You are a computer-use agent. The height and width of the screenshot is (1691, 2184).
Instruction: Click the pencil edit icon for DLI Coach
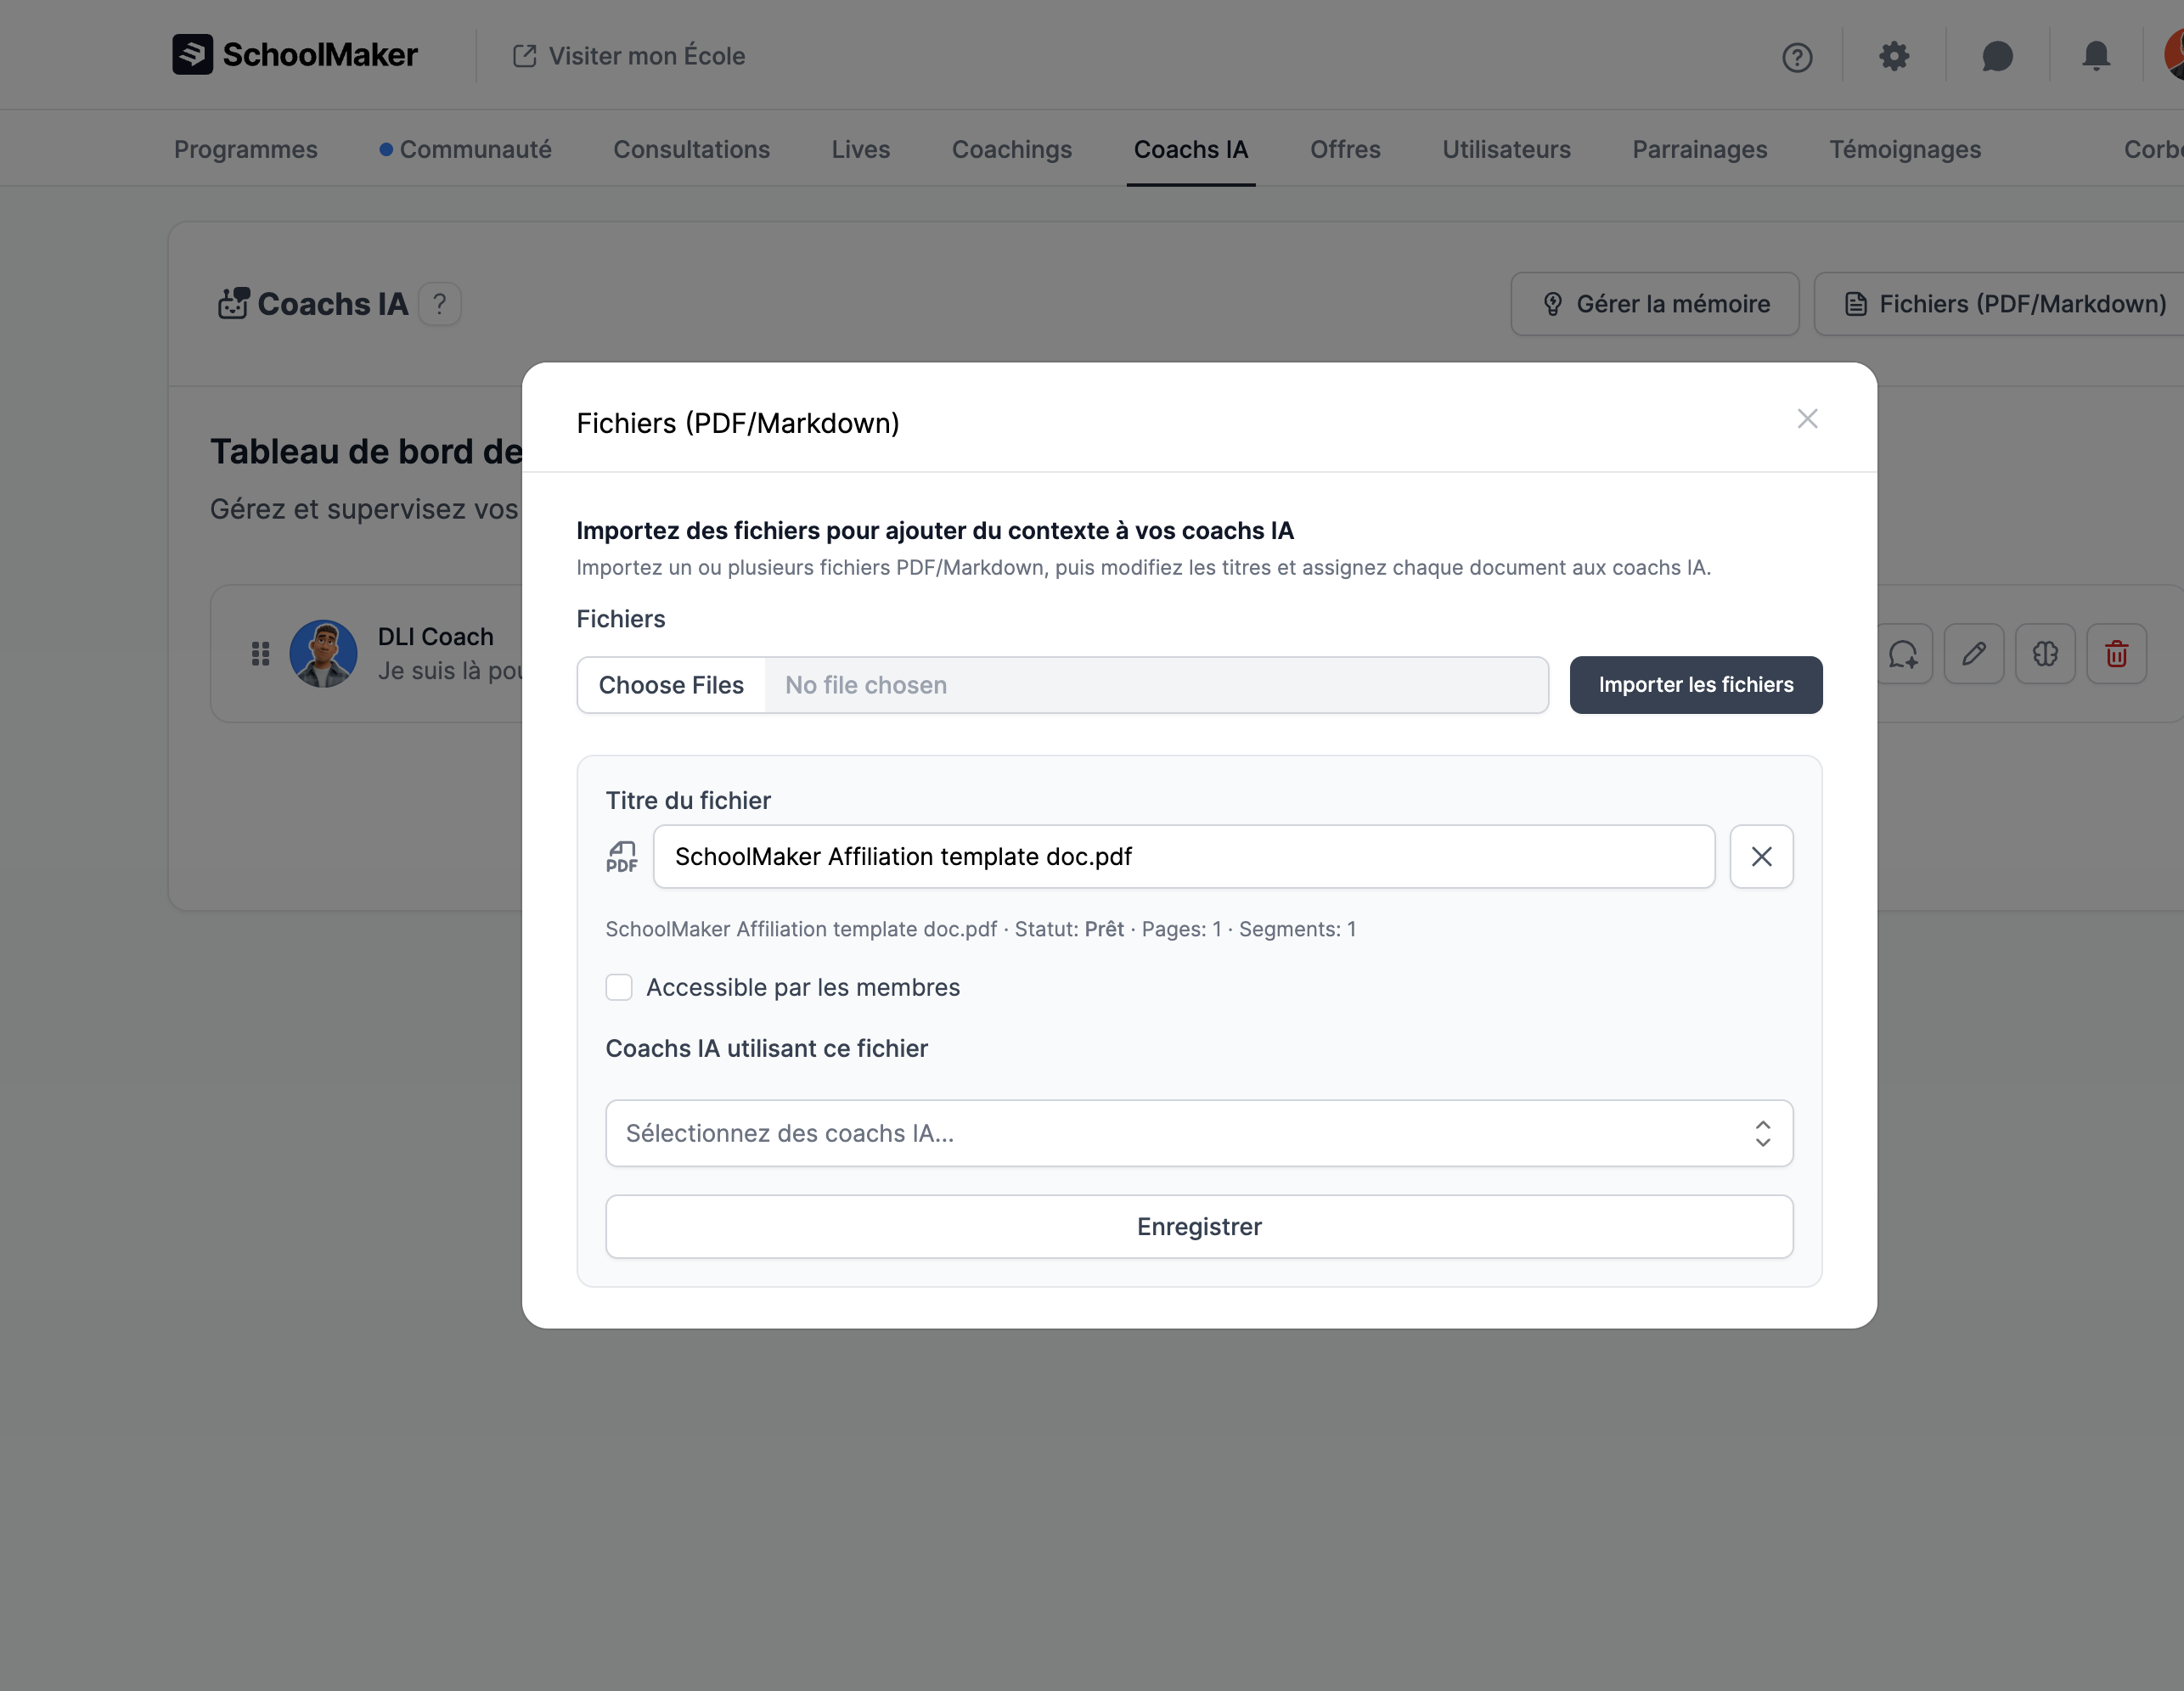coord(1973,654)
